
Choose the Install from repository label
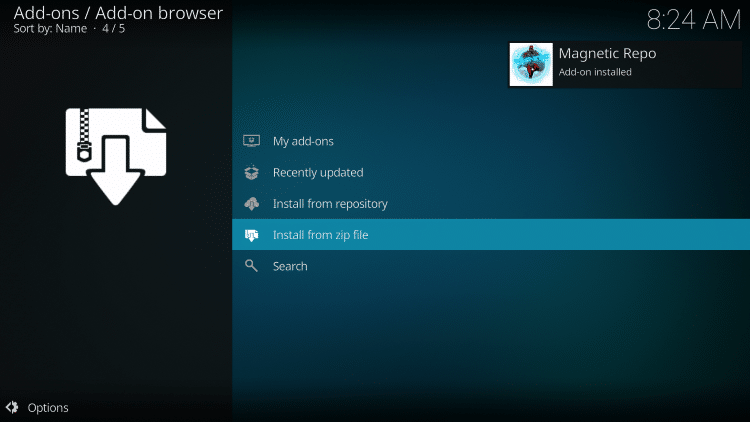tap(330, 204)
